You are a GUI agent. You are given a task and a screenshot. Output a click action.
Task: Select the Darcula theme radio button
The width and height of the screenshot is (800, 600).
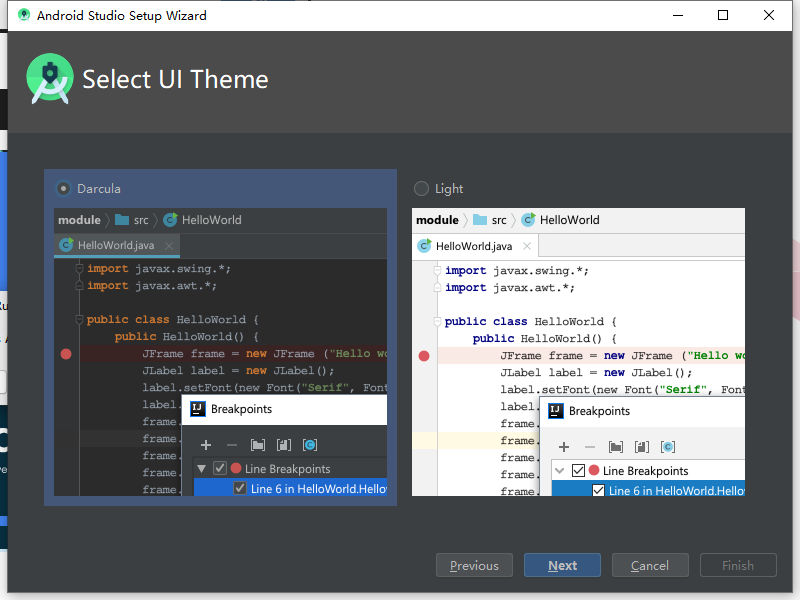tap(64, 188)
